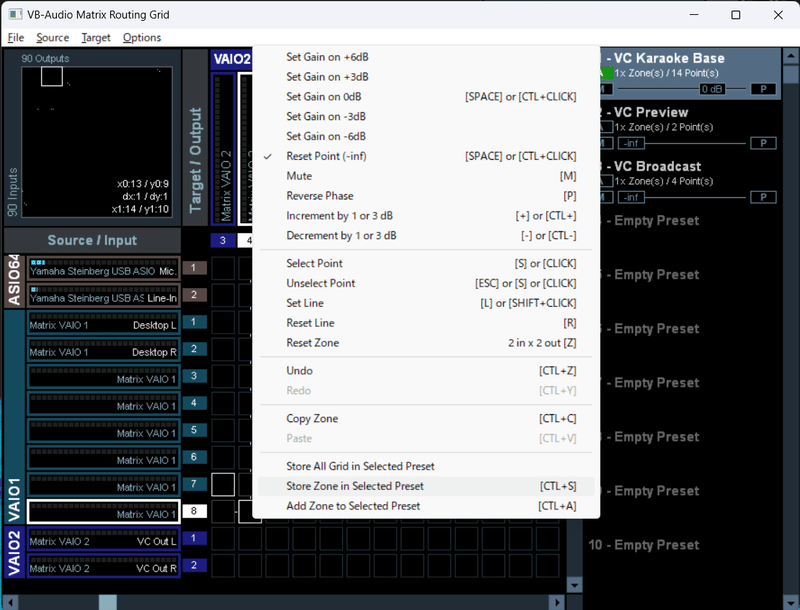800x610 pixels.
Task: Choose Store All Grid in Selected Preset
Action: click(x=426, y=466)
